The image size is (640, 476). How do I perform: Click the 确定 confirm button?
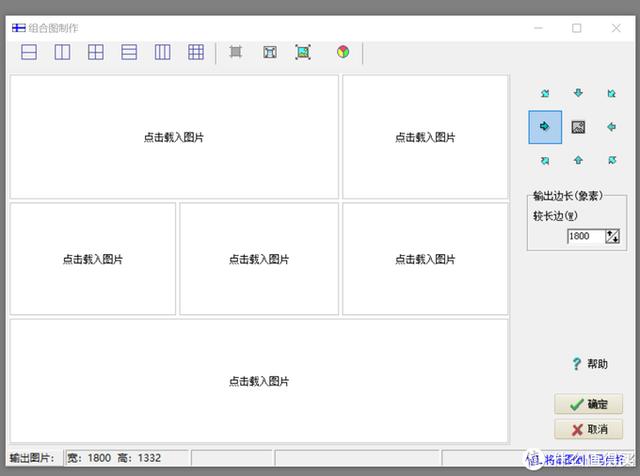tap(588, 404)
